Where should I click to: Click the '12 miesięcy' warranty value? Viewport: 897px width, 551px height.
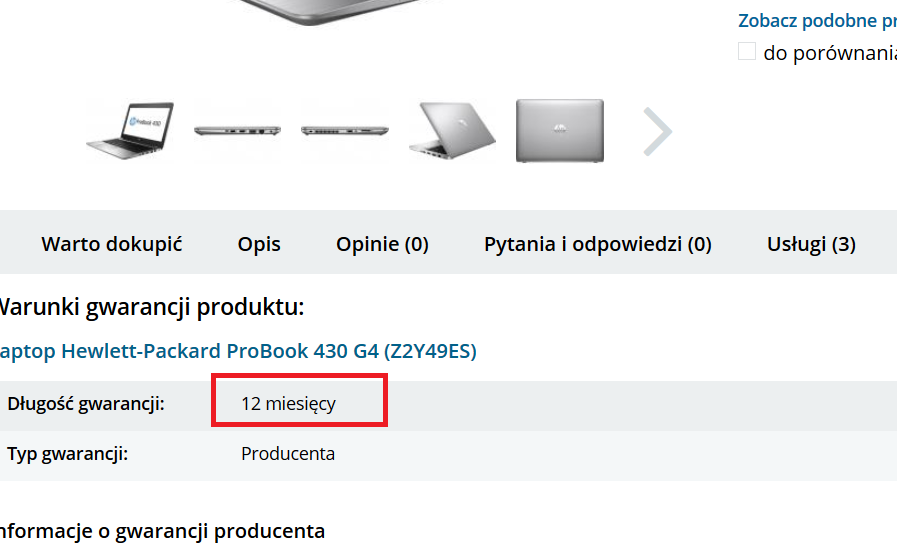(x=288, y=404)
